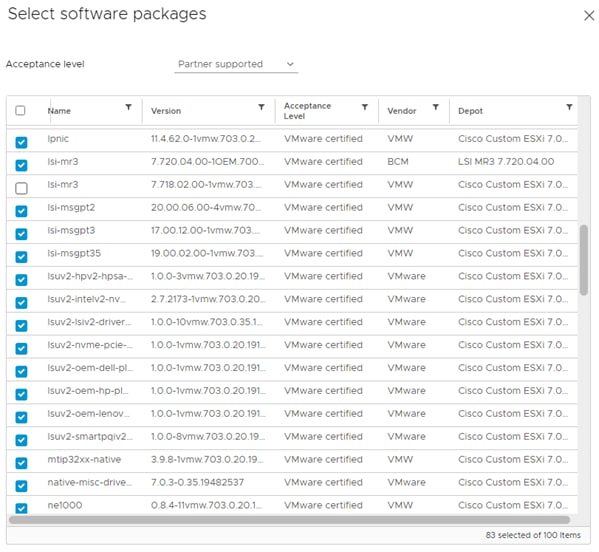Uncheck the ne1000 checkbox

click(x=21, y=508)
